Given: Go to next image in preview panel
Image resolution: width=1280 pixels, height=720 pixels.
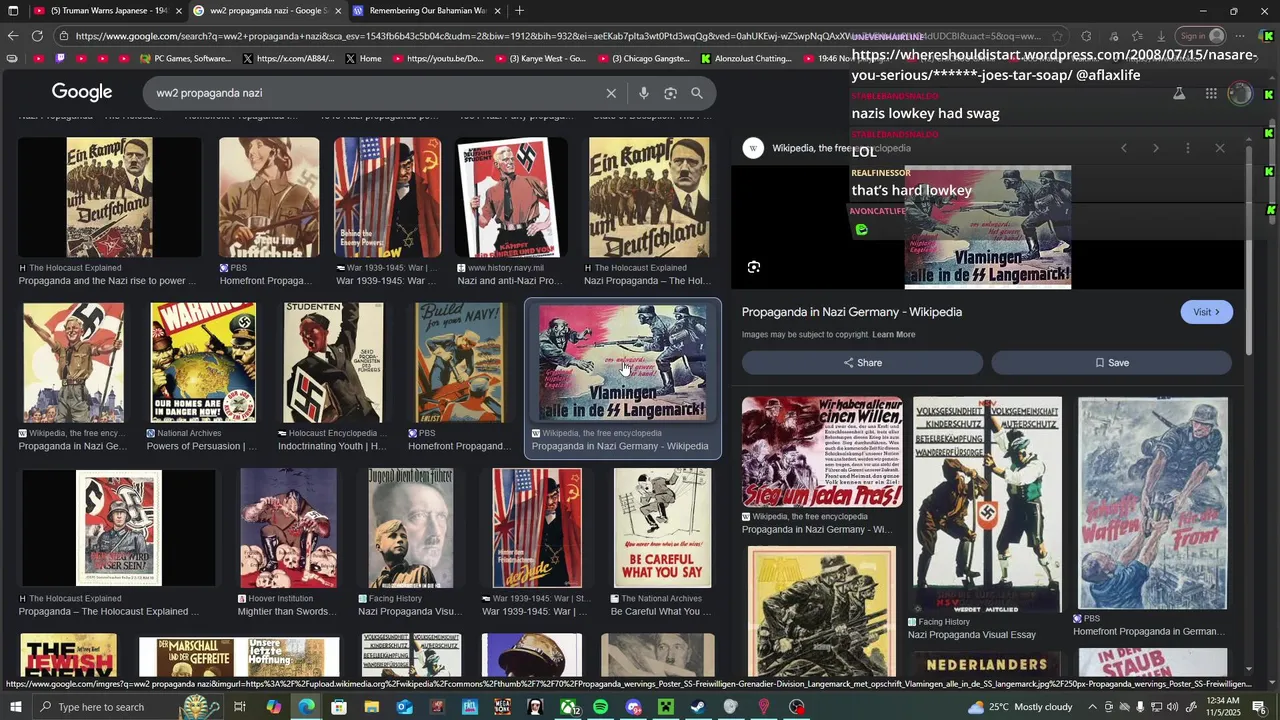Looking at the screenshot, I should click(x=1155, y=148).
